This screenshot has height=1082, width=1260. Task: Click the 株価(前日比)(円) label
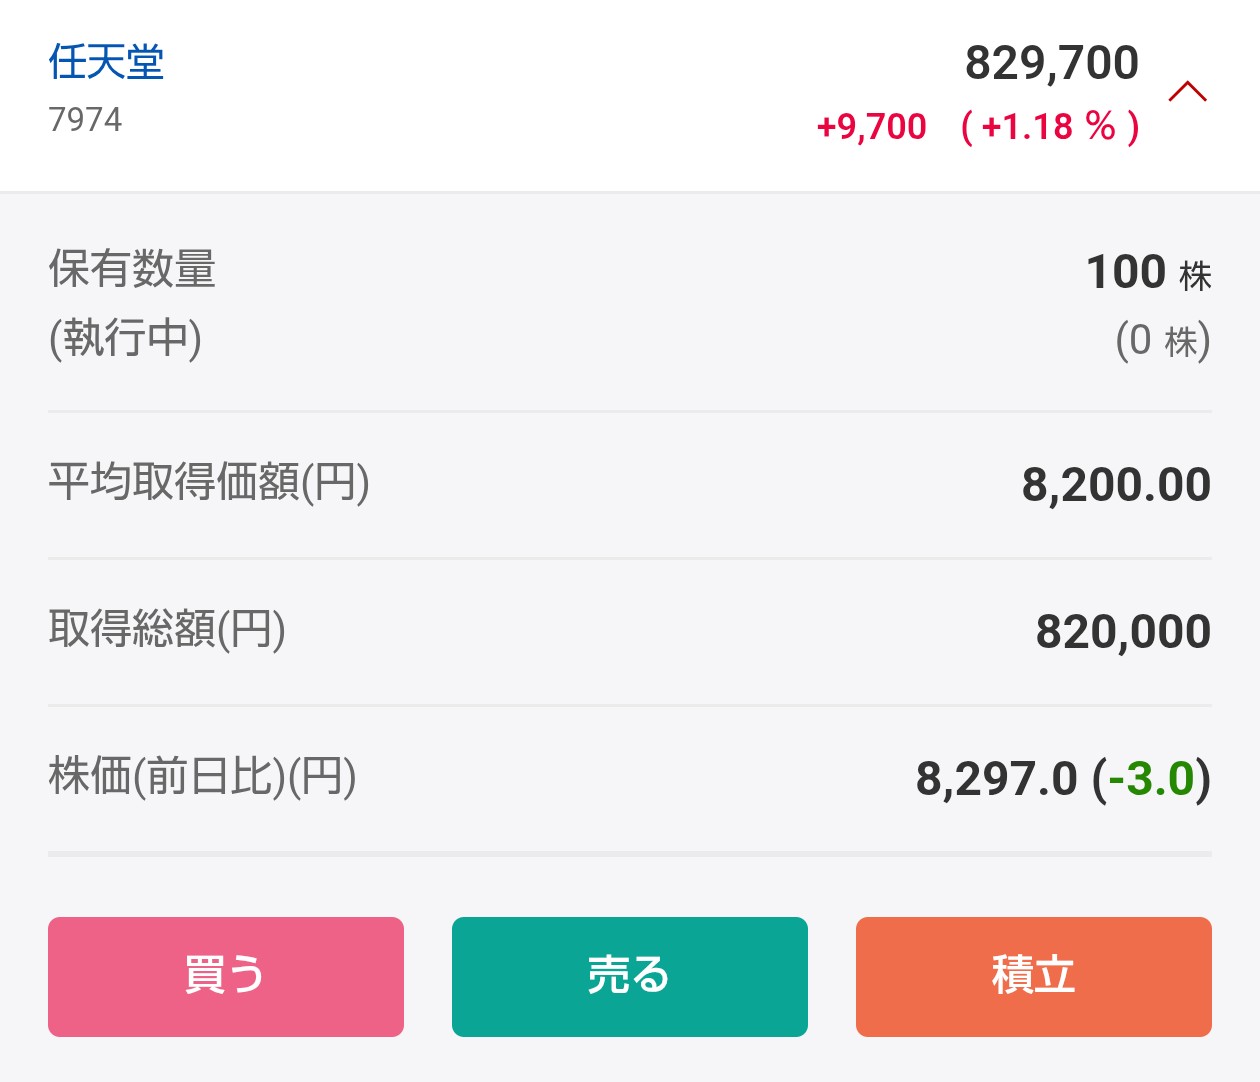click(202, 777)
